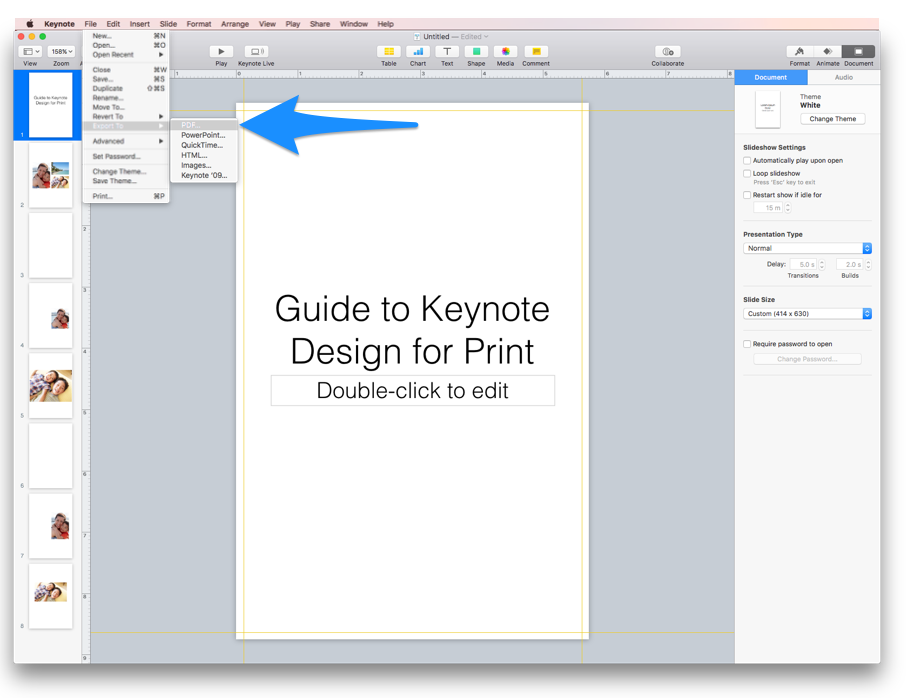Toggle Loop slideshow checkbox
The height and width of the screenshot is (698, 908).
click(x=747, y=173)
